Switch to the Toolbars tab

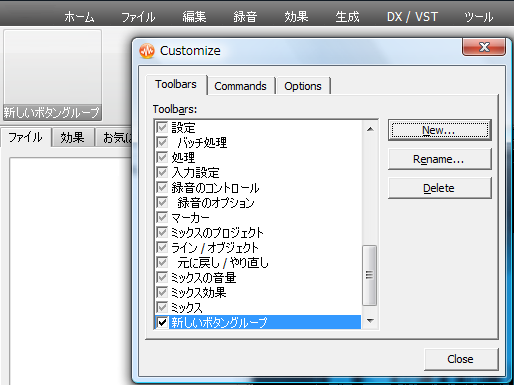176,85
